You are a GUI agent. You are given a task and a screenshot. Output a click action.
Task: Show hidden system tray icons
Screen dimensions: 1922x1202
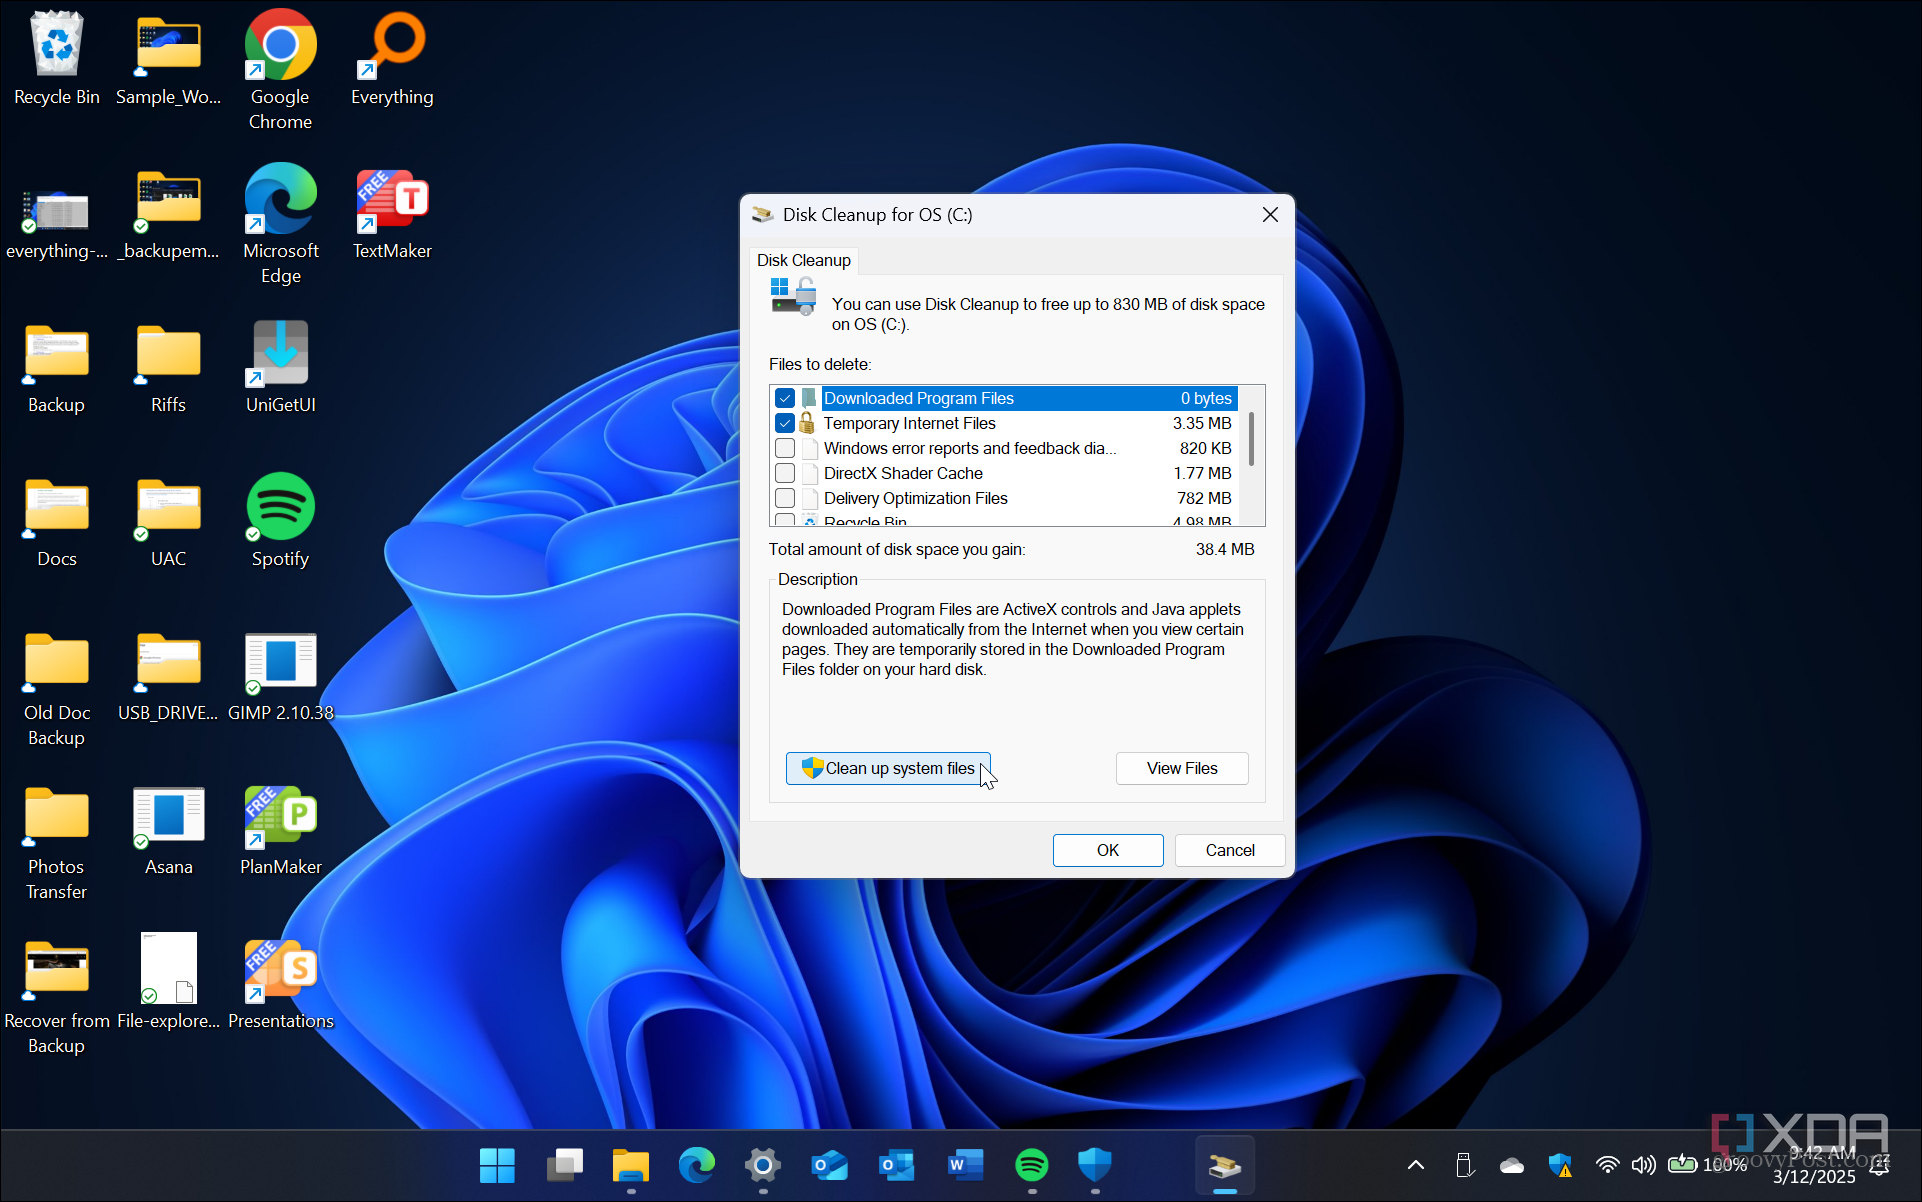1416,1165
